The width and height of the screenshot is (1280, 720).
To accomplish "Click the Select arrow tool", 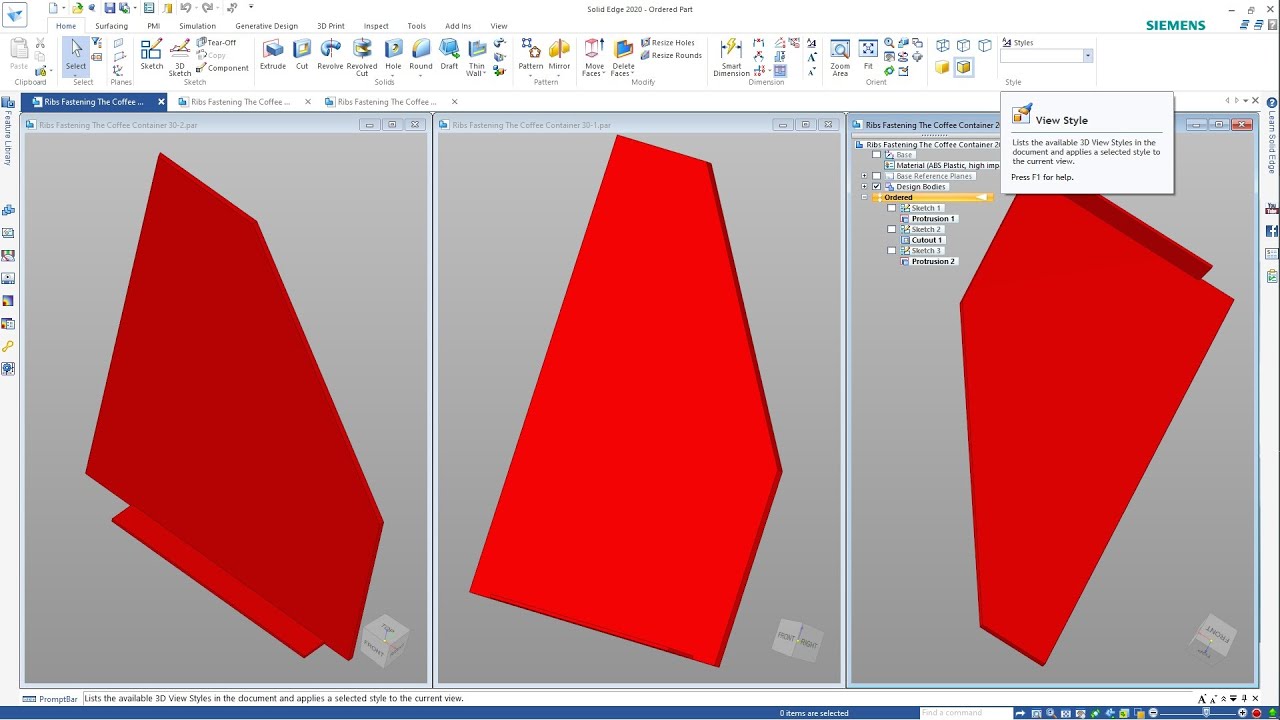I will click(76, 54).
